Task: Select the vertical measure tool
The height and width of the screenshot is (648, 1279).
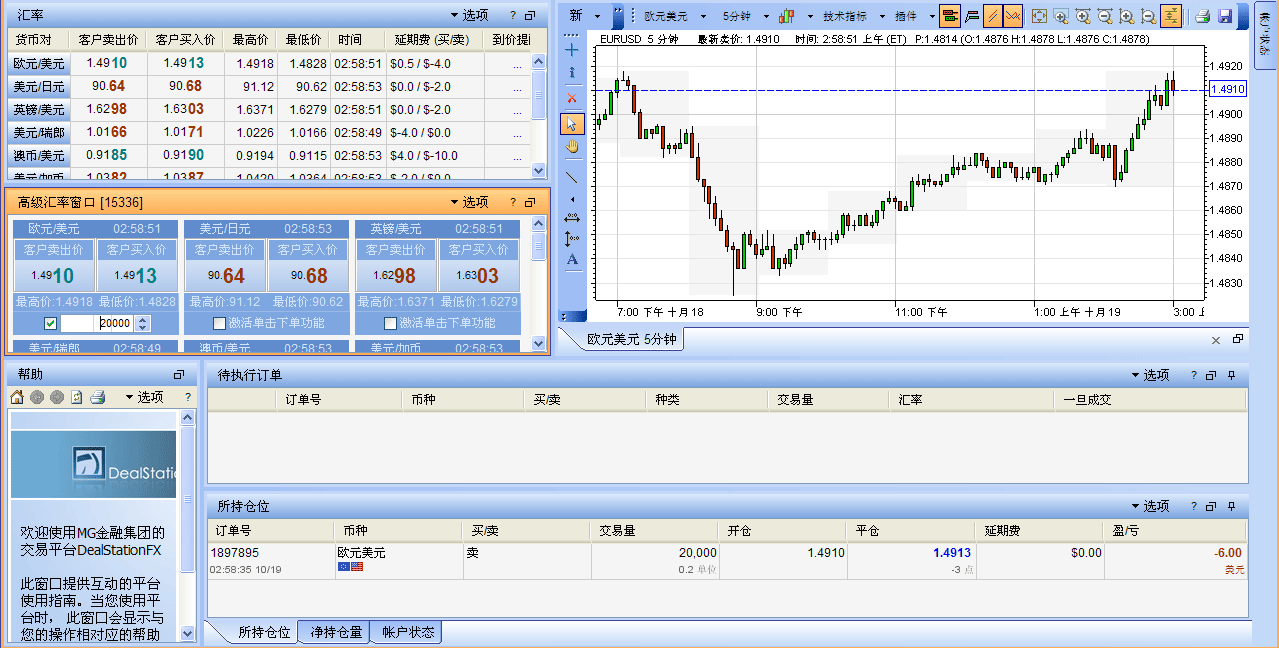Action: coord(572,238)
